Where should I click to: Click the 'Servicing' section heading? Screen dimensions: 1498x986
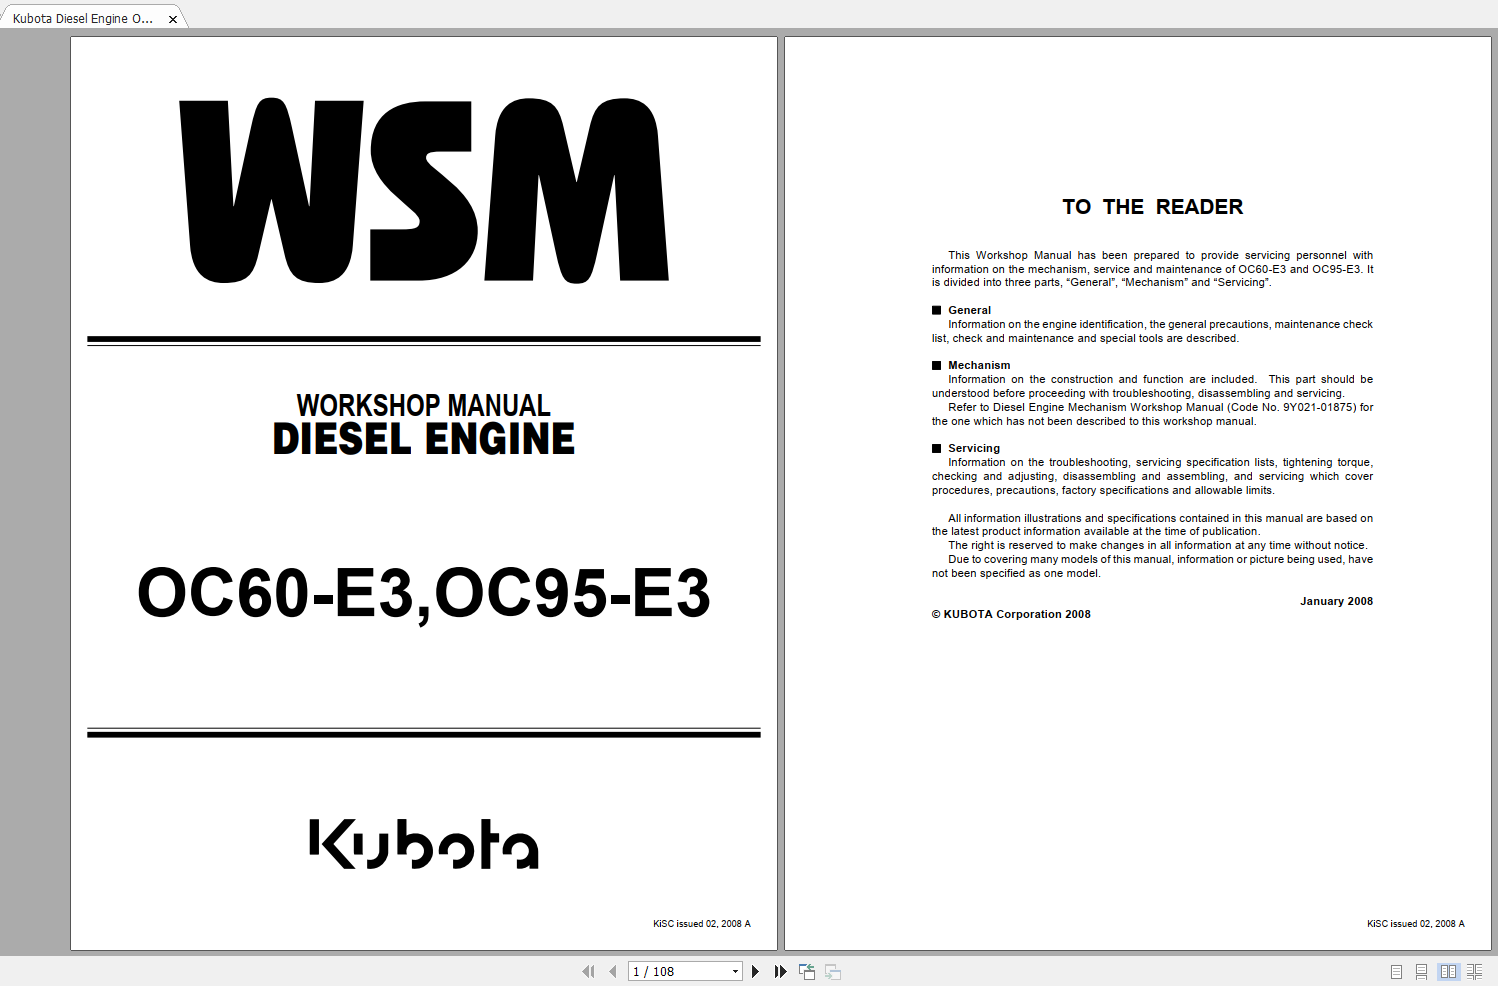[974, 448]
